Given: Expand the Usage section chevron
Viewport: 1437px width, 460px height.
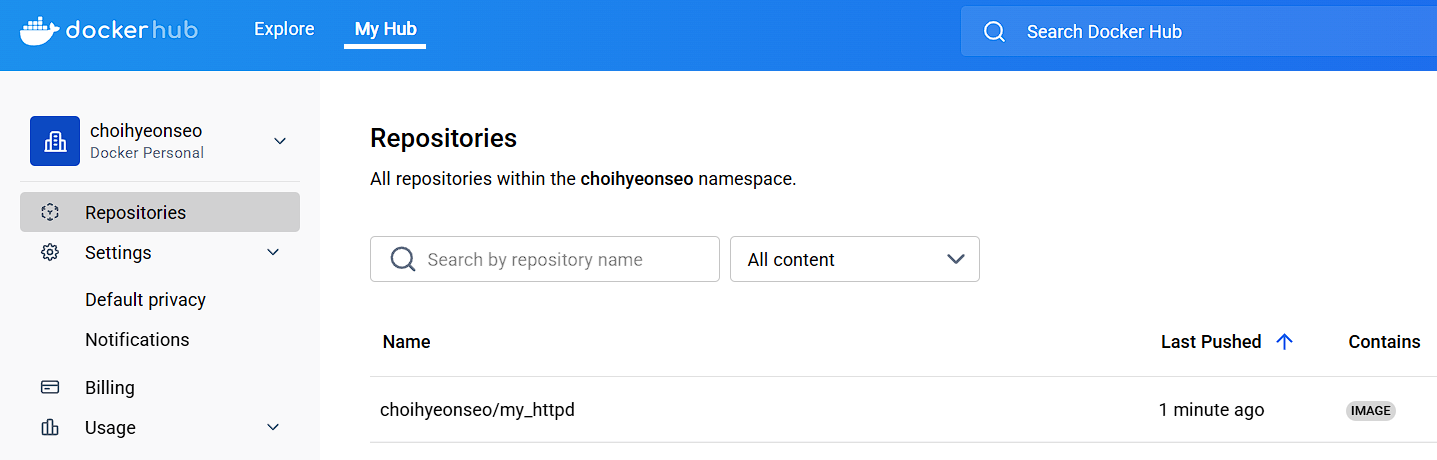Looking at the screenshot, I should tap(273, 427).
